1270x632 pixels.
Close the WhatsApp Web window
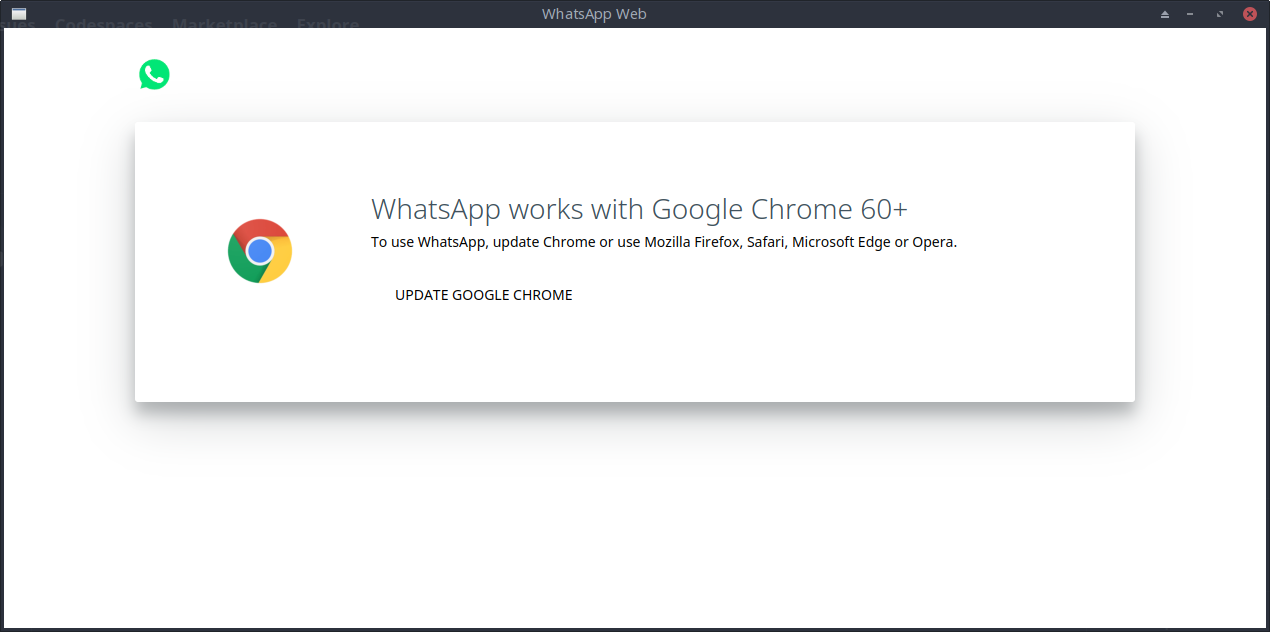click(1249, 14)
